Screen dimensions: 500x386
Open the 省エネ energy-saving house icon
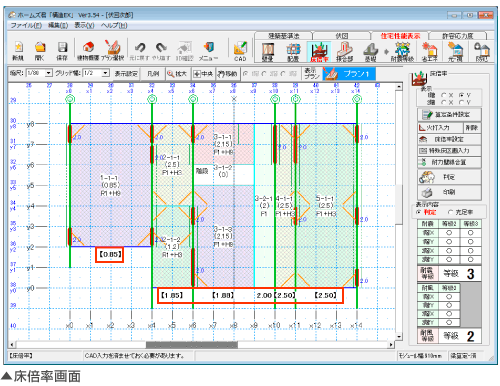tap(429, 52)
